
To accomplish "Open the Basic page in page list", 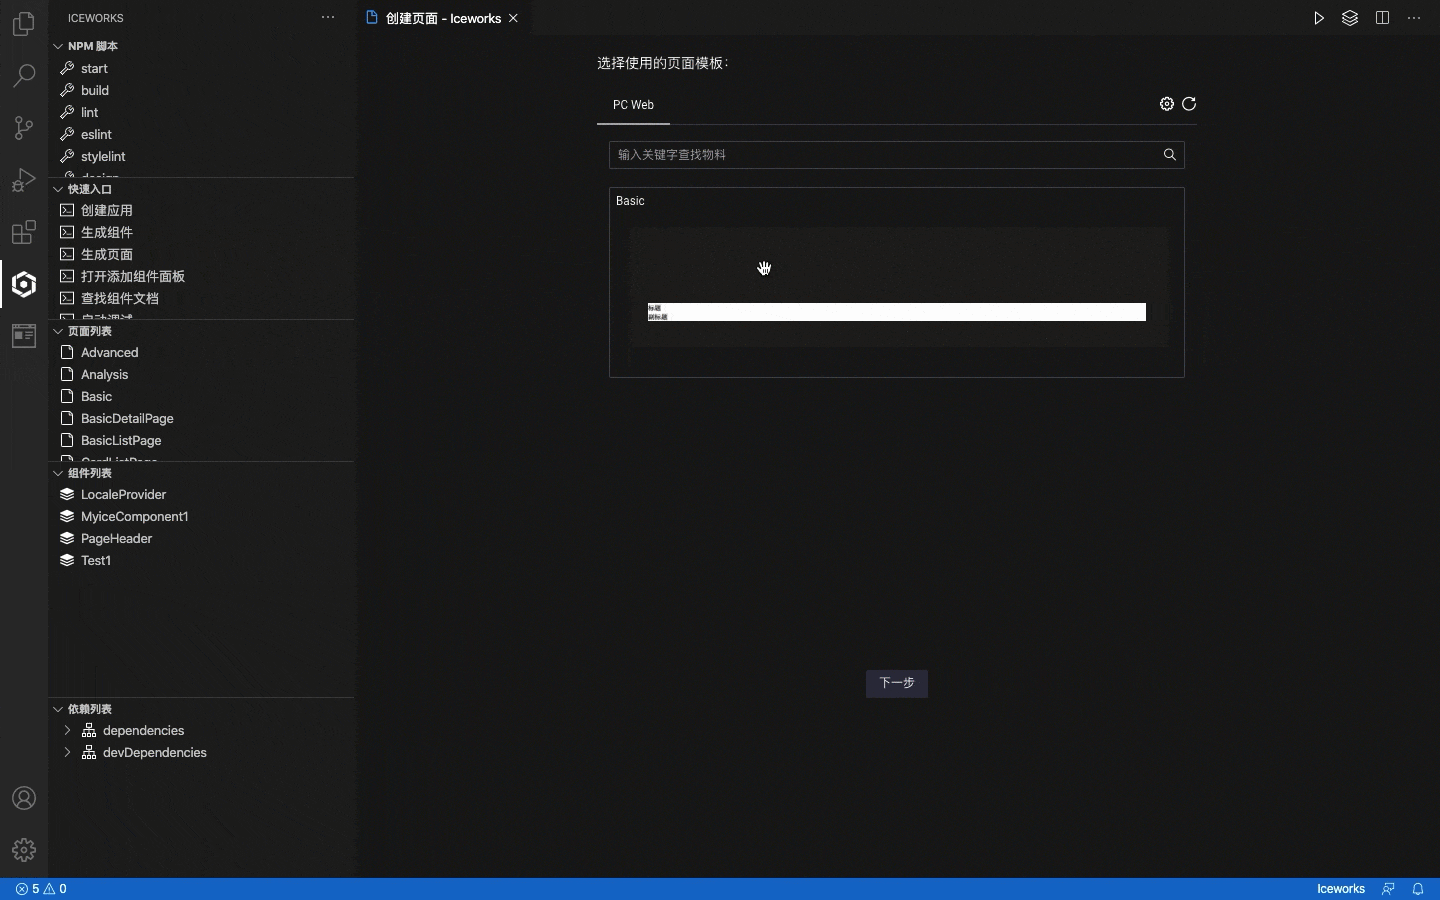I will click(96, 396).
